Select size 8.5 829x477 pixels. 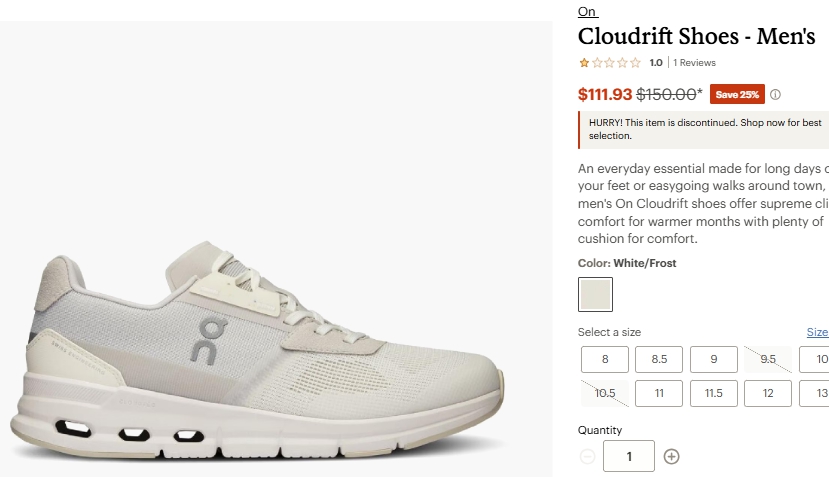[x=659, y=360]
